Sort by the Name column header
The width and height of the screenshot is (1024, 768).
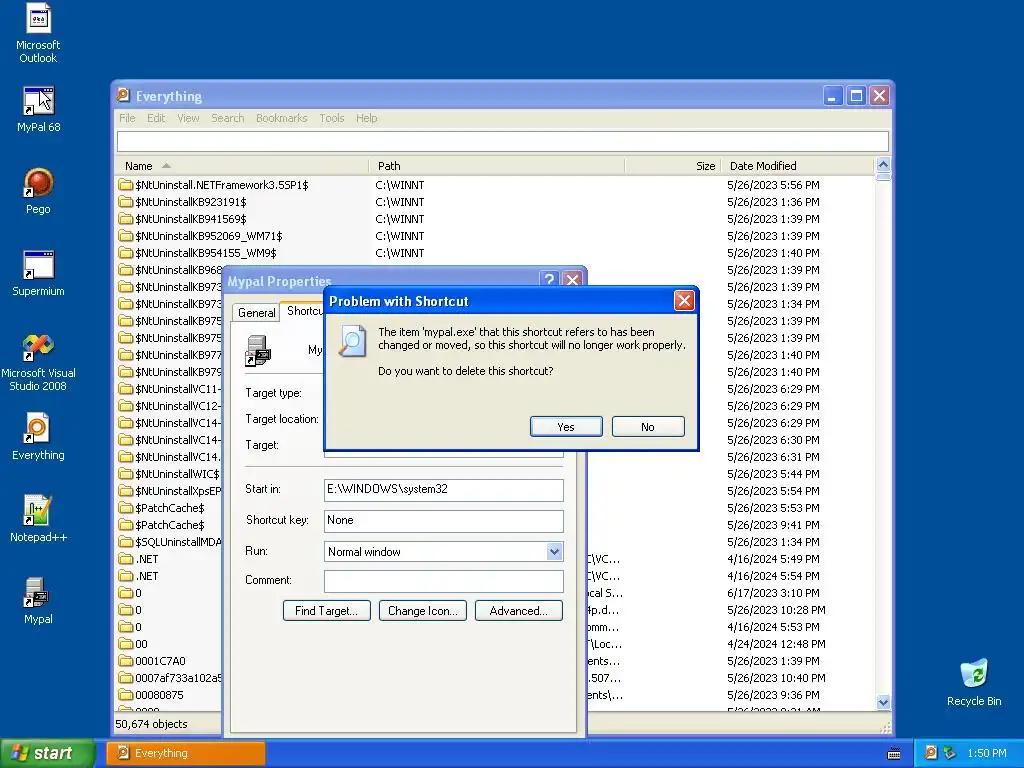tap(242, 166)
